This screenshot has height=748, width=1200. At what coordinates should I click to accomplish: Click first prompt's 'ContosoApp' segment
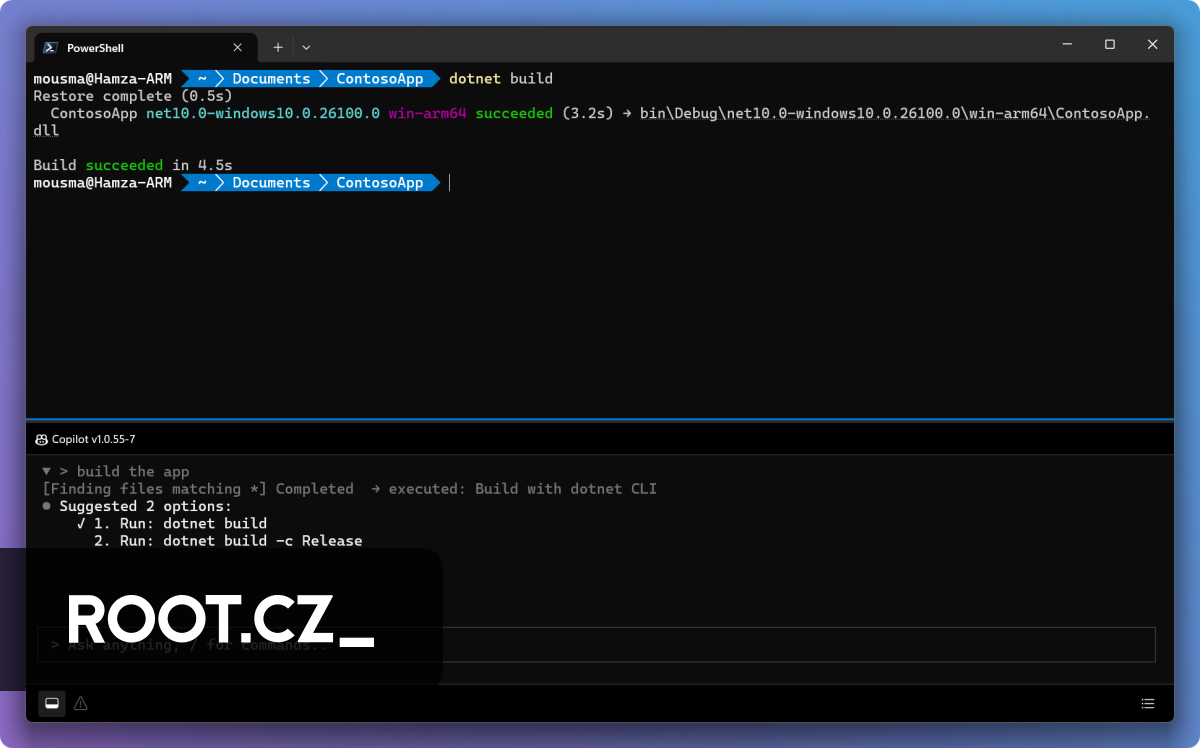[380, 78]
